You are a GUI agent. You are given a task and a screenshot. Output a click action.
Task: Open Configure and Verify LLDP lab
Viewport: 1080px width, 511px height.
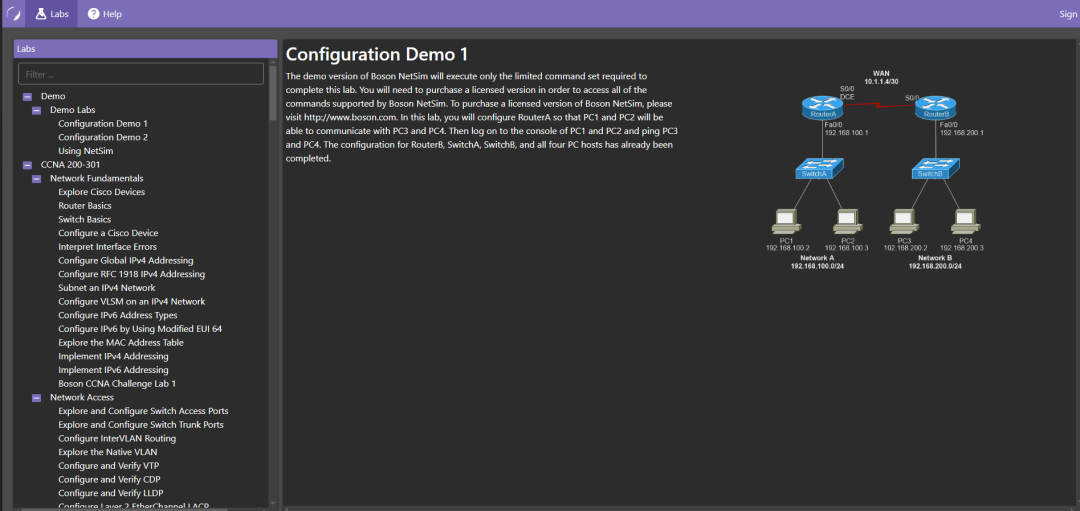(111, 493)
